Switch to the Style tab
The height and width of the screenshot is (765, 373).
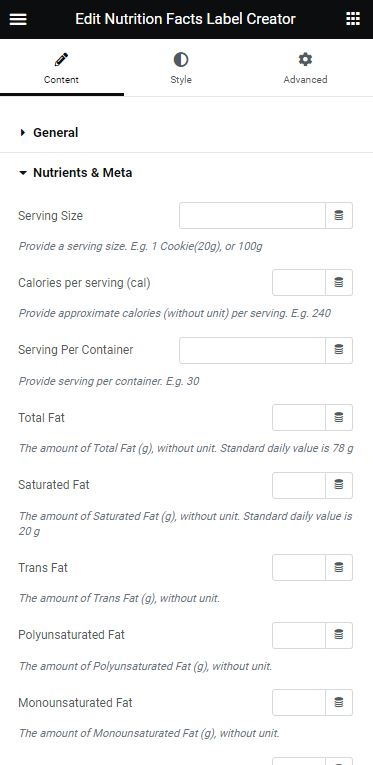coord(181,68)
